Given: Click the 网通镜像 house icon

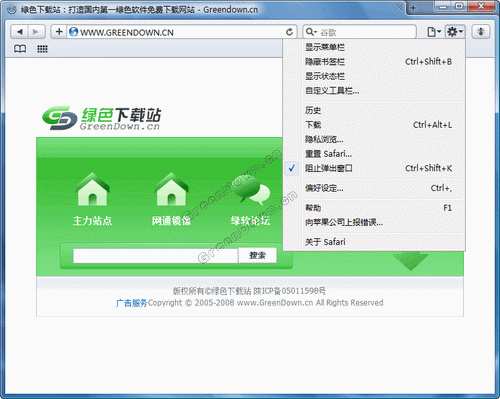Looking at the screenshot, I should pyautogui.click(x=171, y=189).
